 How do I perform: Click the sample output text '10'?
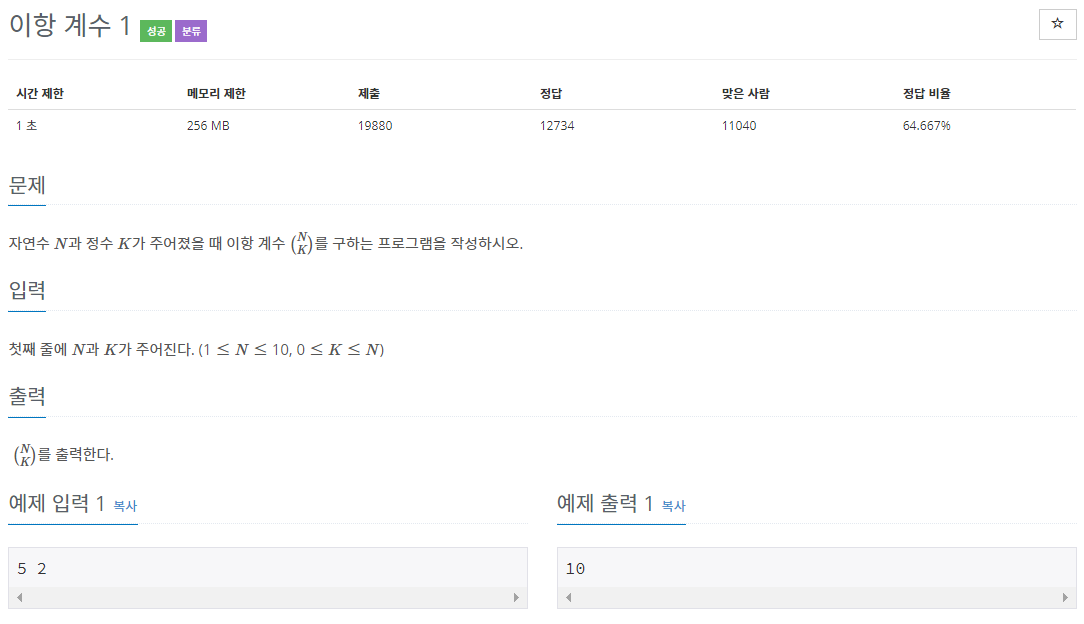pos(575,569)
